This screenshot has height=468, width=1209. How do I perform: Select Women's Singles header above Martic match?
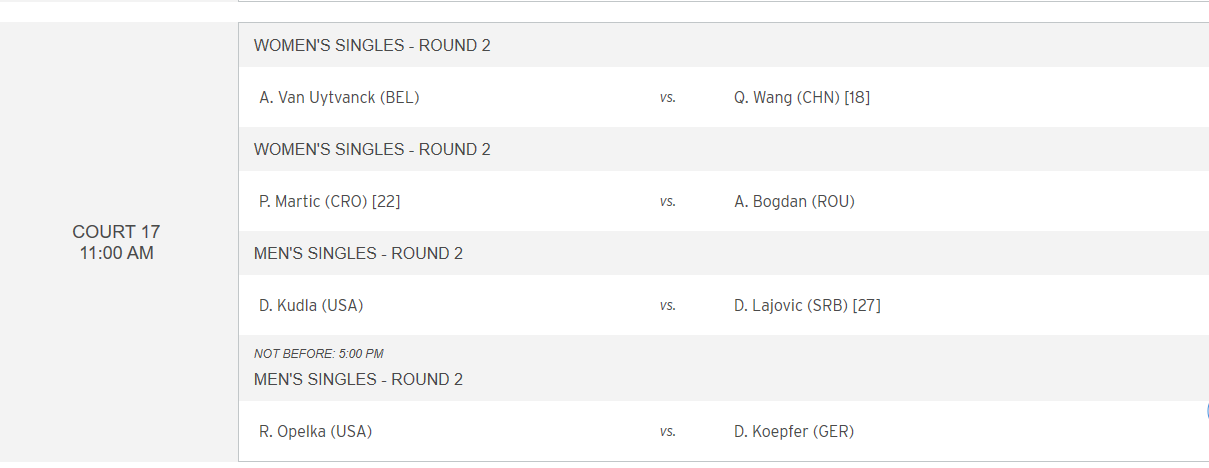click(x=372, y=150)
